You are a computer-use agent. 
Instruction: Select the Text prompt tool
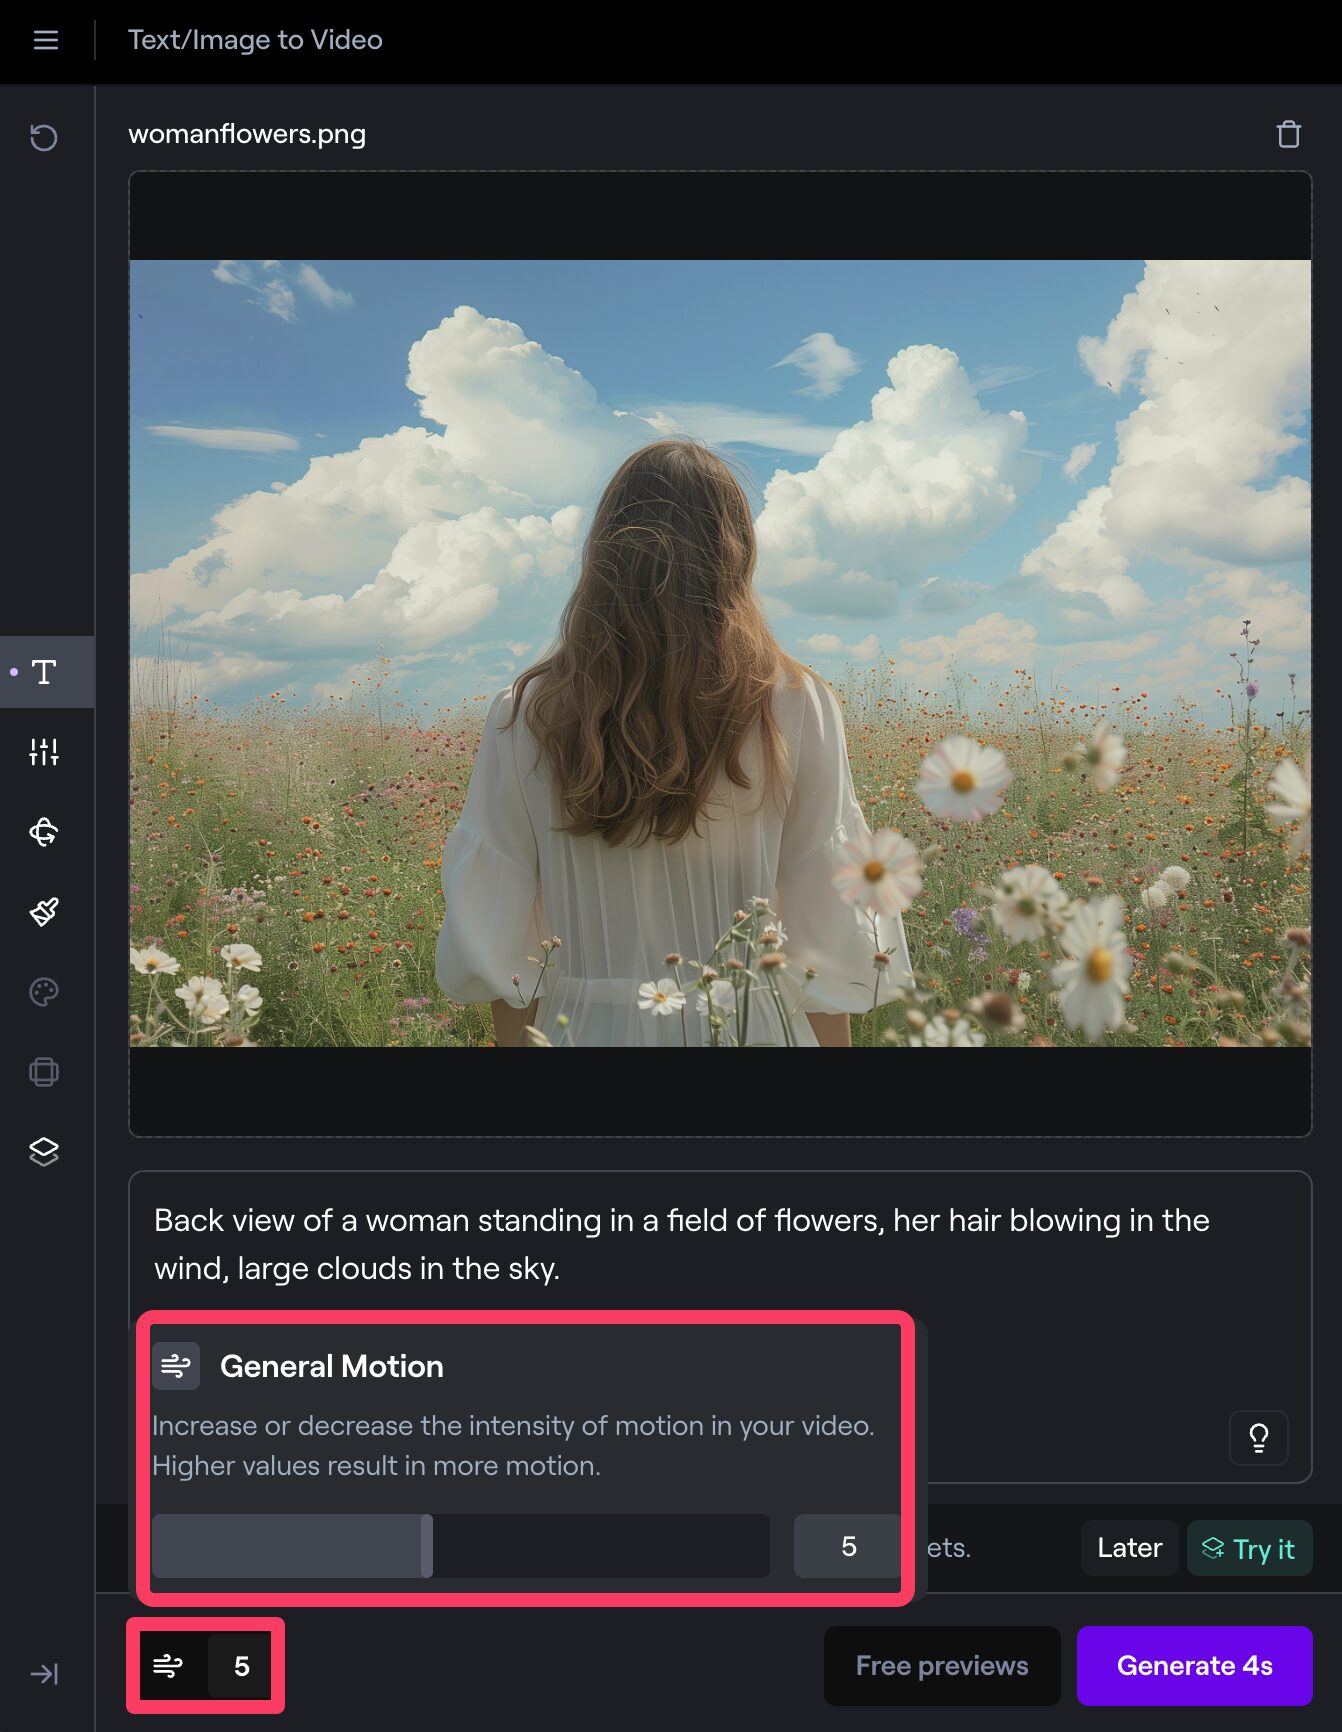[44, 672]
